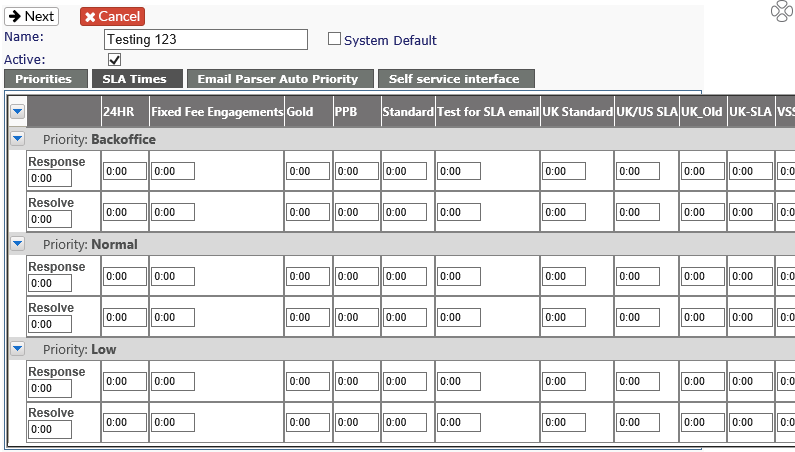Click Normal Resolve field under Gold column
This screenshot has width=795, height=452.
click(308, 317)
